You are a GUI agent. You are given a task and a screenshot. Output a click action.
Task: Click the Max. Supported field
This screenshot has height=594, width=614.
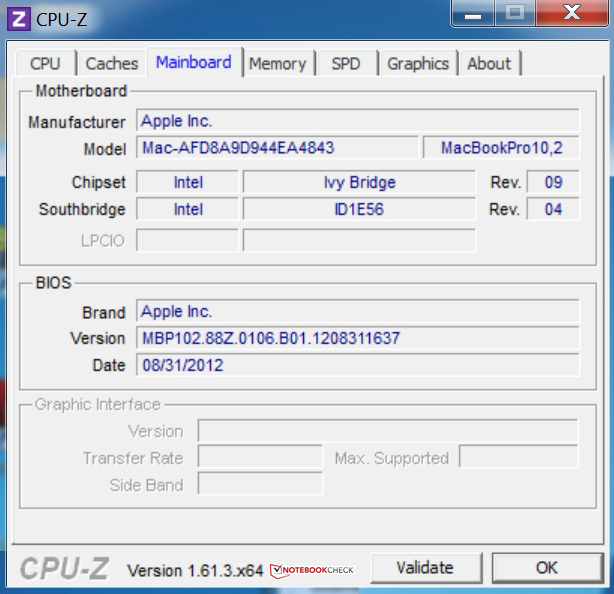[x=518, y=457]
